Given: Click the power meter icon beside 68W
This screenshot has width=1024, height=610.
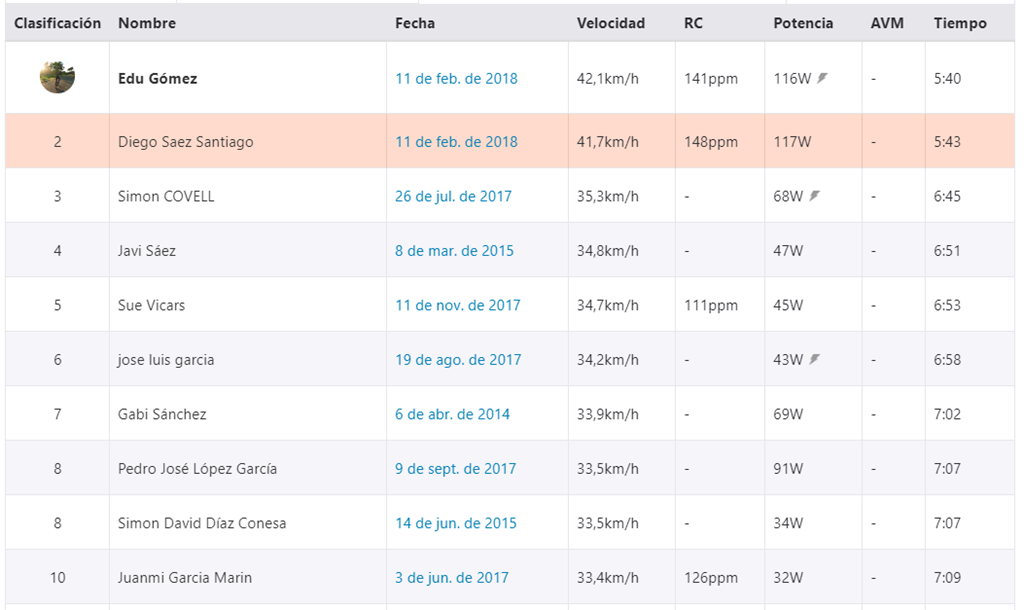Looking at the screenshot, I should (814, 195).
